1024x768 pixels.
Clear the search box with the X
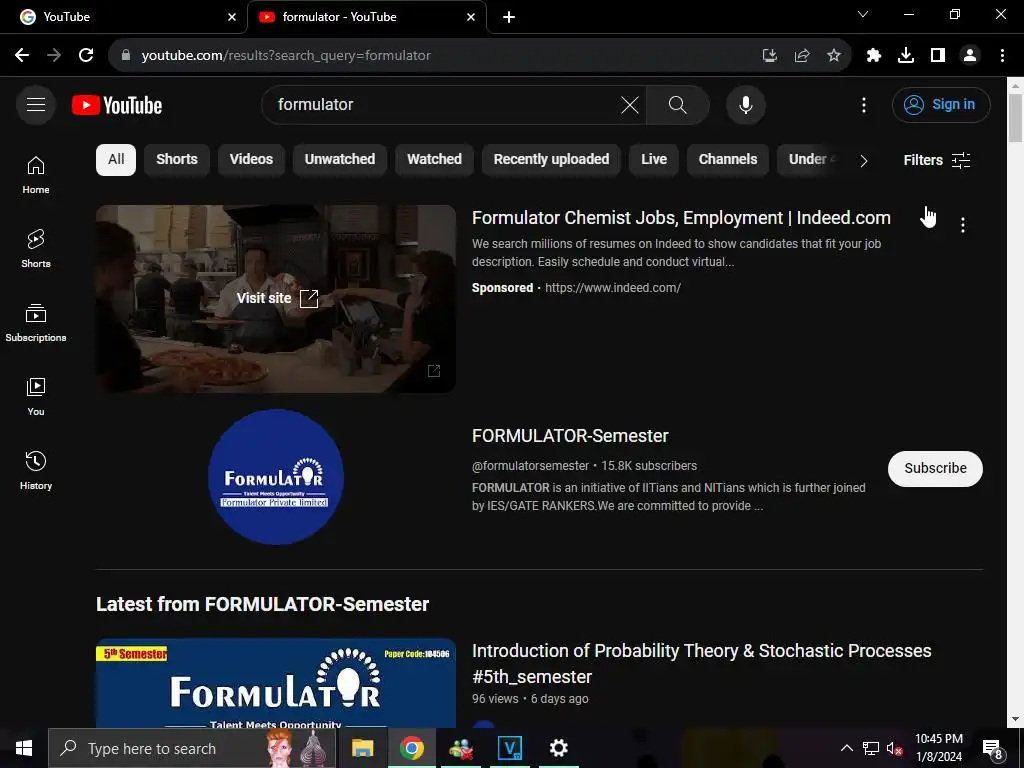tap(630, 104)
